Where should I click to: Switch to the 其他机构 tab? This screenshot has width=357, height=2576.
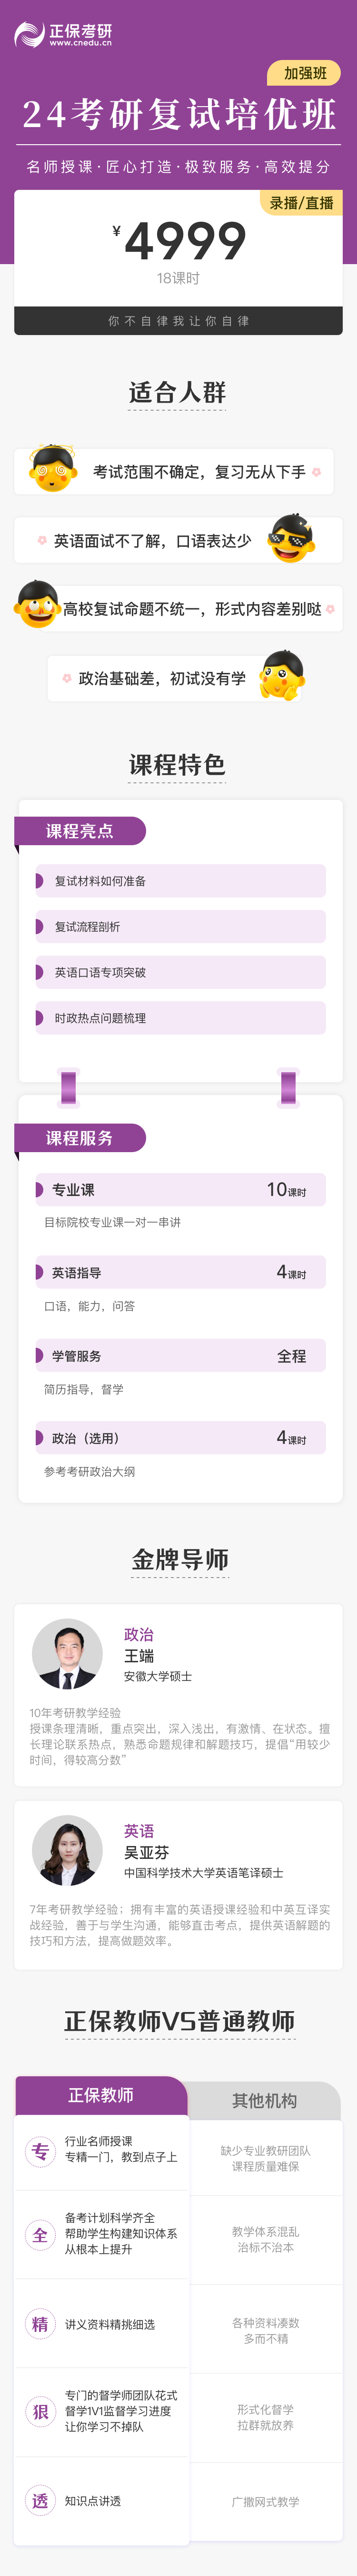(264, 2101)
